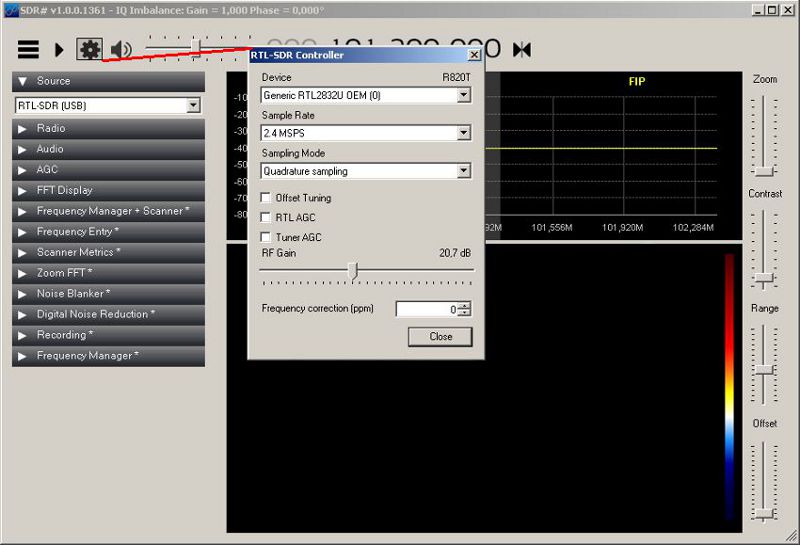Open the configure gear icon
The width and height of the screenshot is (800, 545).
90,49
